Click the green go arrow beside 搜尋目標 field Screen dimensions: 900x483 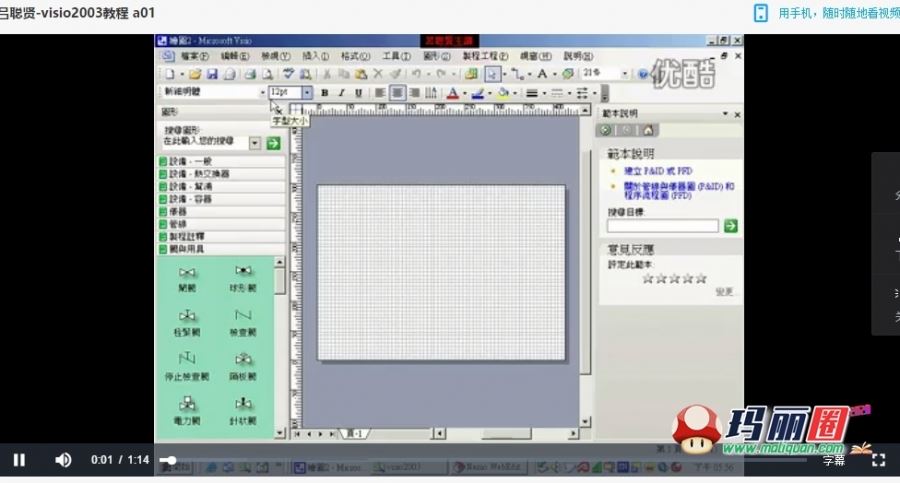[x=731, y=226]
